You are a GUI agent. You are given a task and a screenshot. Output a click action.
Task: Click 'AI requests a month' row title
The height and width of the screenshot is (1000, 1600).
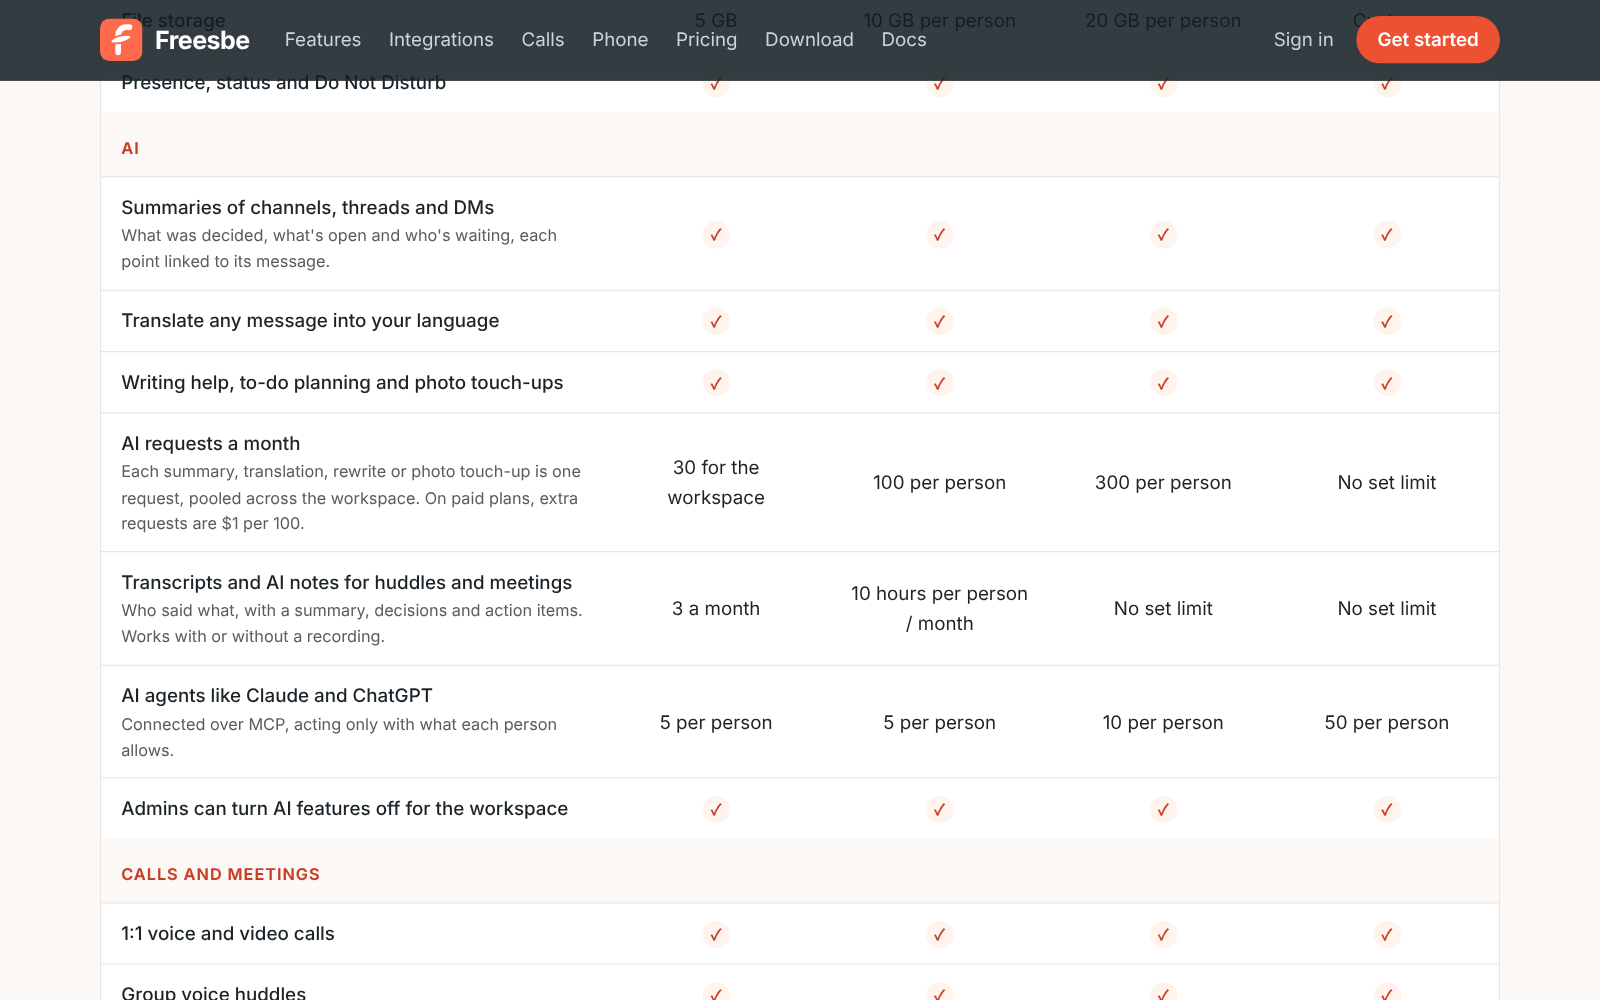[x=211, y=444]
